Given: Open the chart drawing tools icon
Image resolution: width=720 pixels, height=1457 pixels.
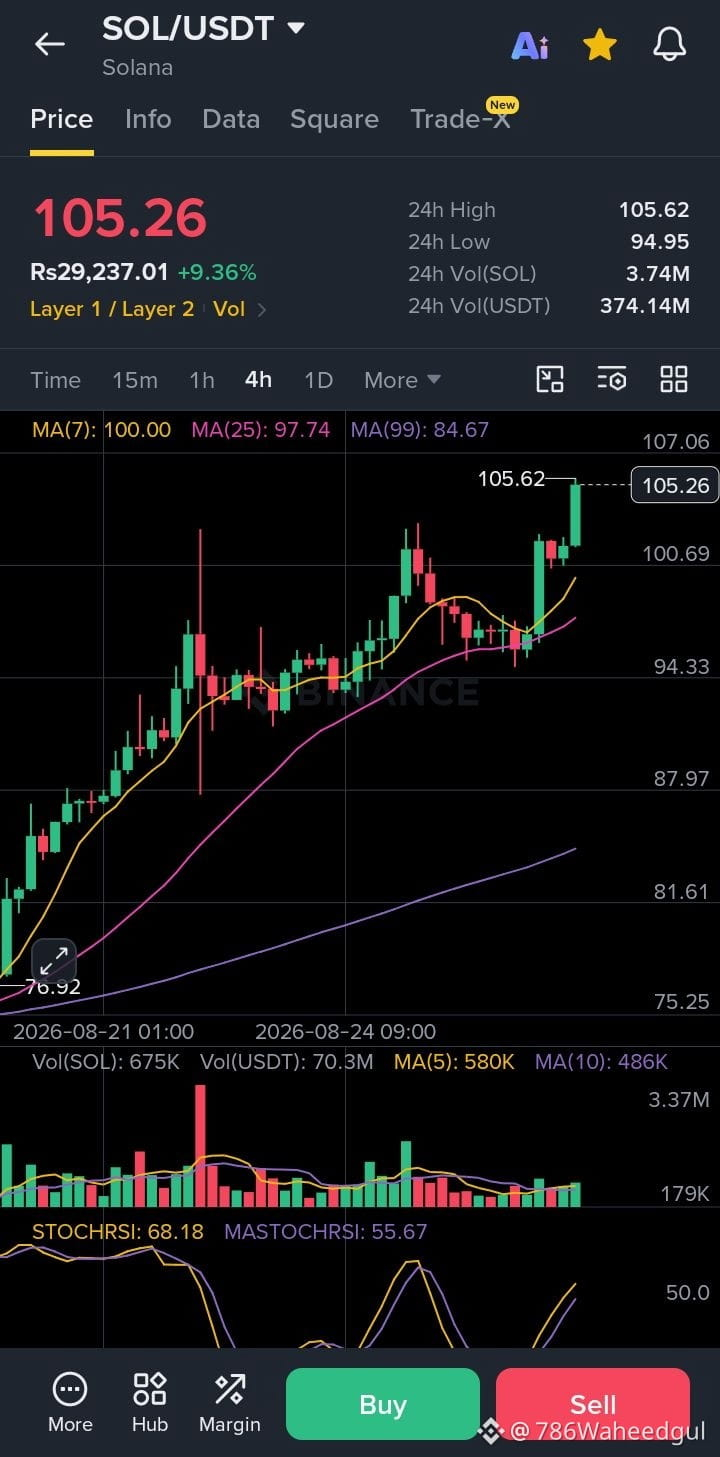Looking at the screenshot, I should pyautogui.click(x=550, y=379).
